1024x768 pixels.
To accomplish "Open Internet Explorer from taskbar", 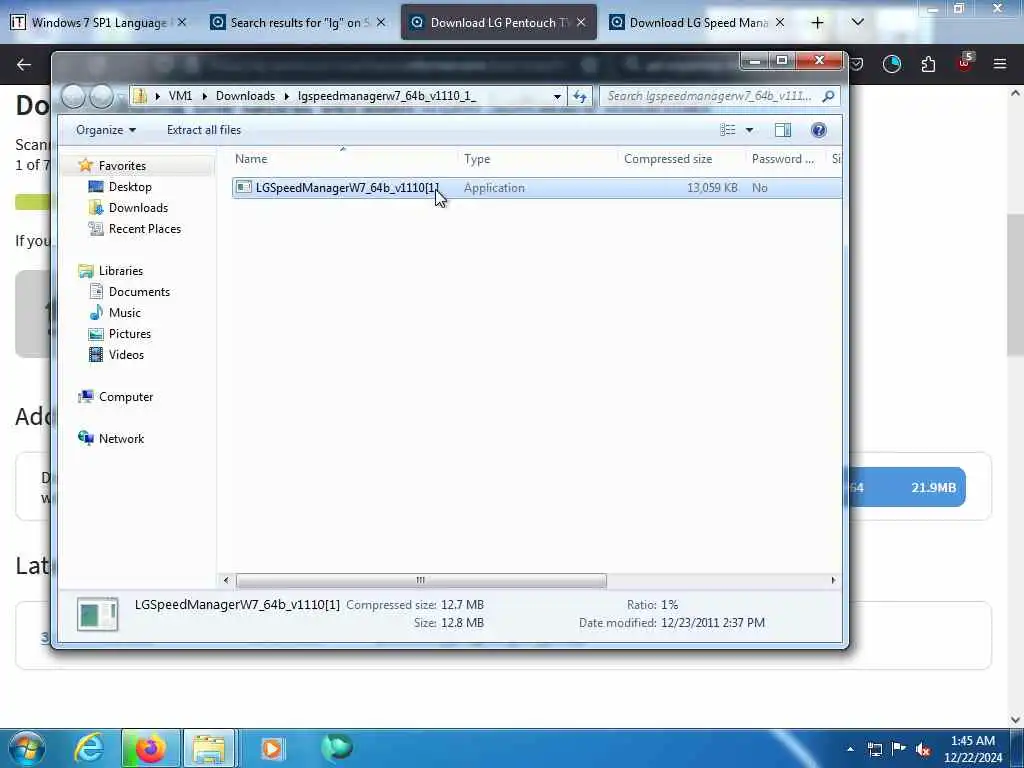I will click(x=89, y=748).
